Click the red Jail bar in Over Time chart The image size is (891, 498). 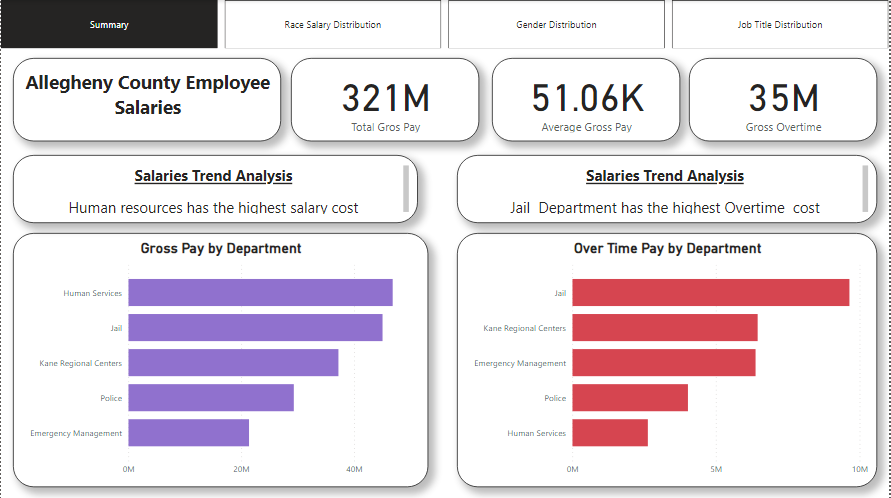click(710, 293)
